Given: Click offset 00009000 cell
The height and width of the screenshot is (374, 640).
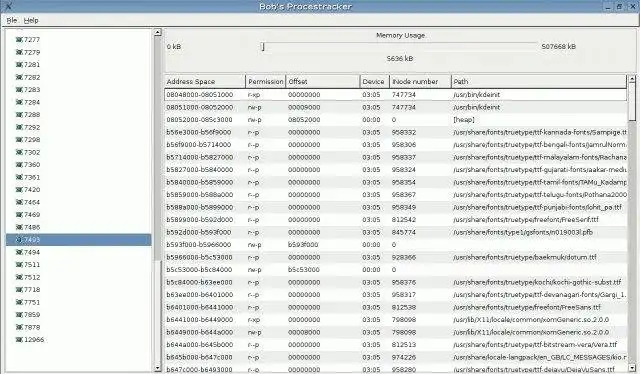Looking at the screenshot, I should pyautogui.click(x=304, y=107).
